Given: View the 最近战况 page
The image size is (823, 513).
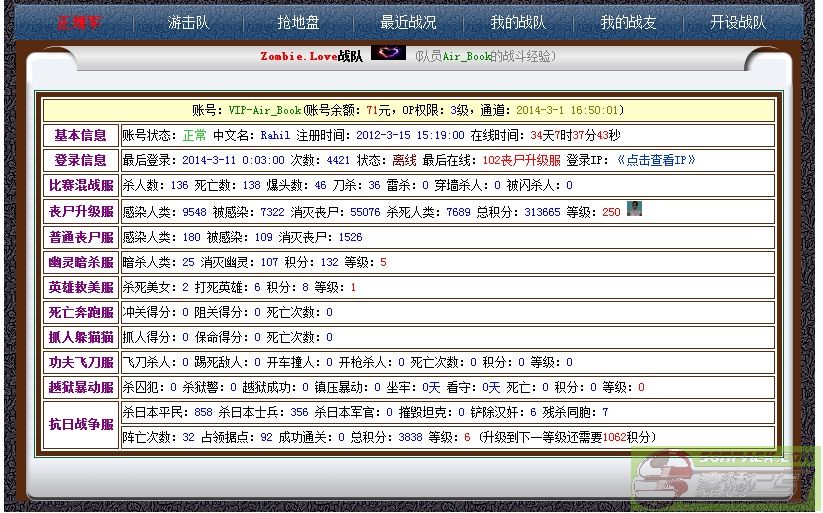Looking at the screenshot, I should point(408,22).
